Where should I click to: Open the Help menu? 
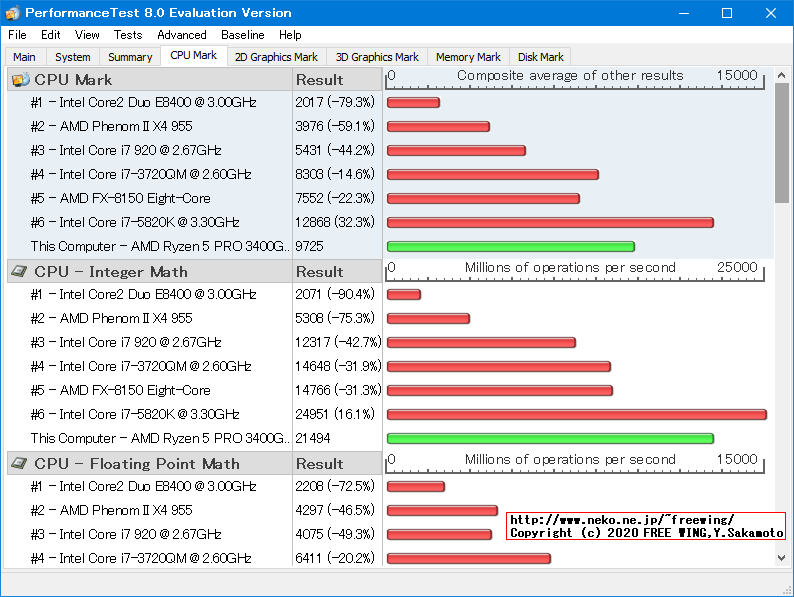point(290,35)
